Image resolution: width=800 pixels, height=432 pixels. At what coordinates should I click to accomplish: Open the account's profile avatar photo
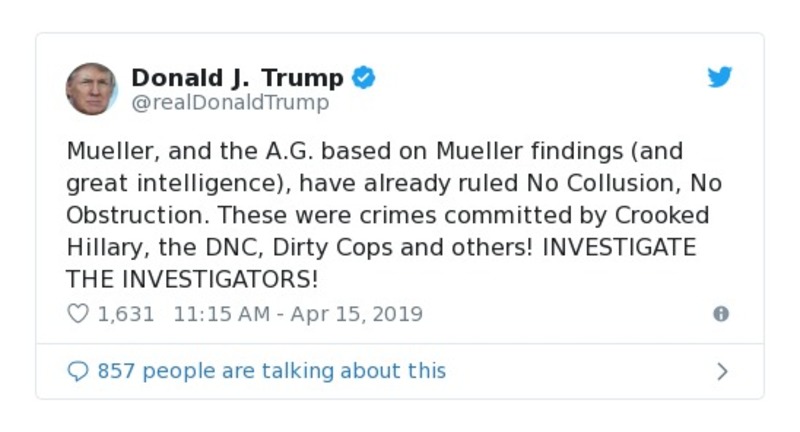(x=92, y=88)
